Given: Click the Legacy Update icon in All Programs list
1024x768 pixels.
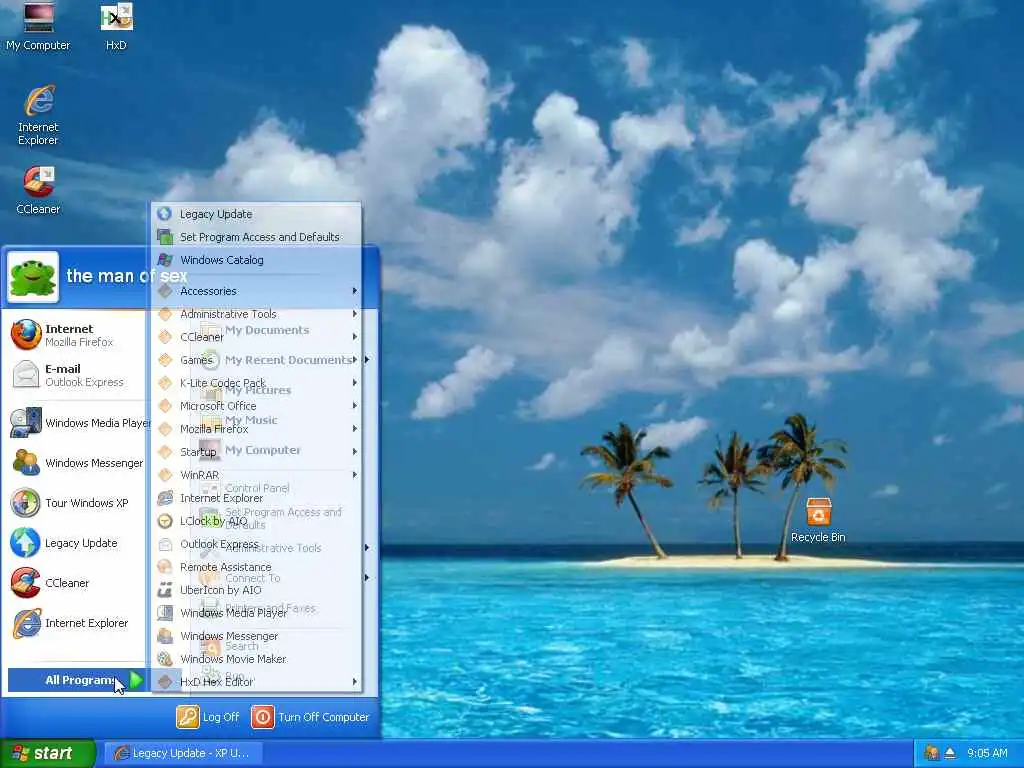Looking at the screenshot, I should 165,214.
